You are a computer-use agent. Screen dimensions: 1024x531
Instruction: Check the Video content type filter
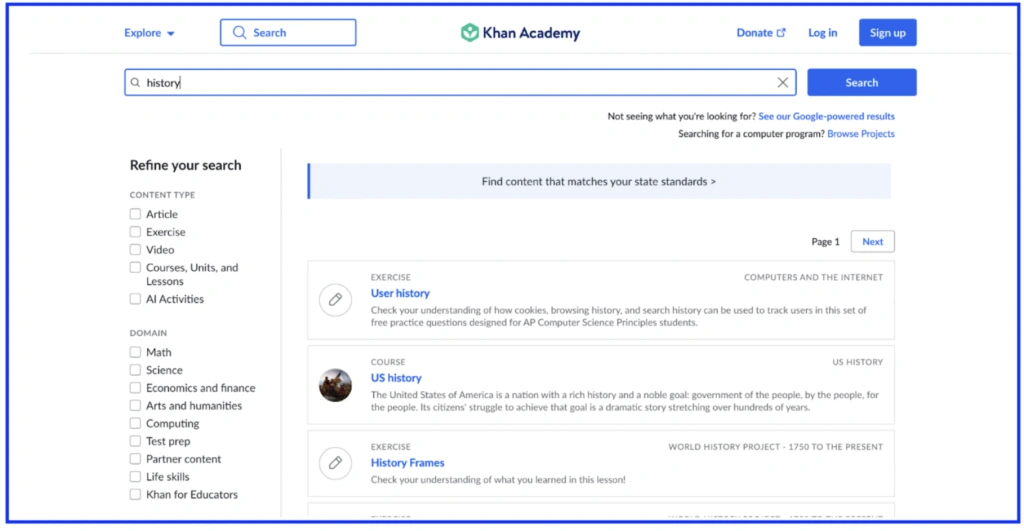click(135, 250)
